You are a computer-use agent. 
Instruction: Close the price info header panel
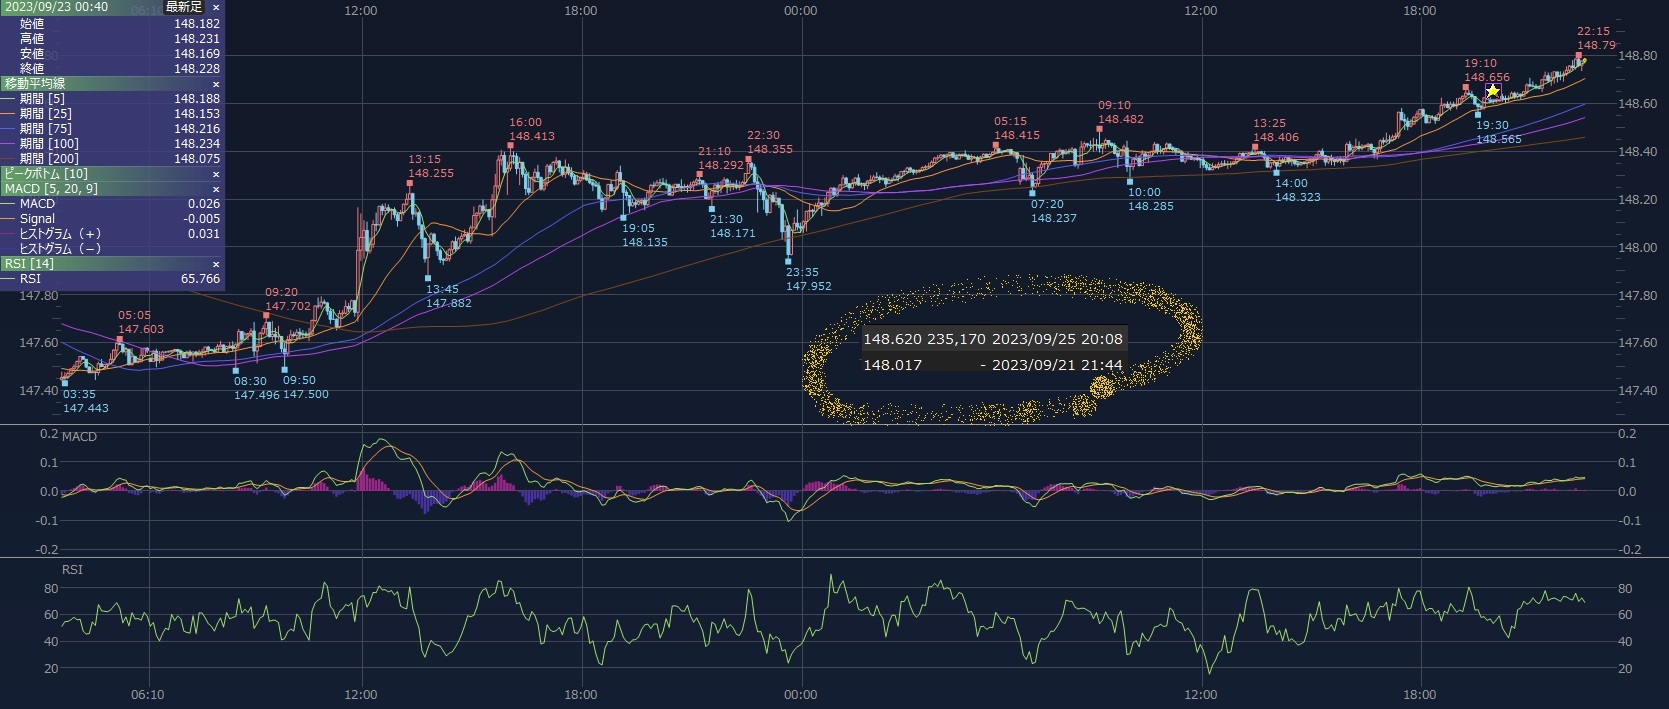[215, 7]
